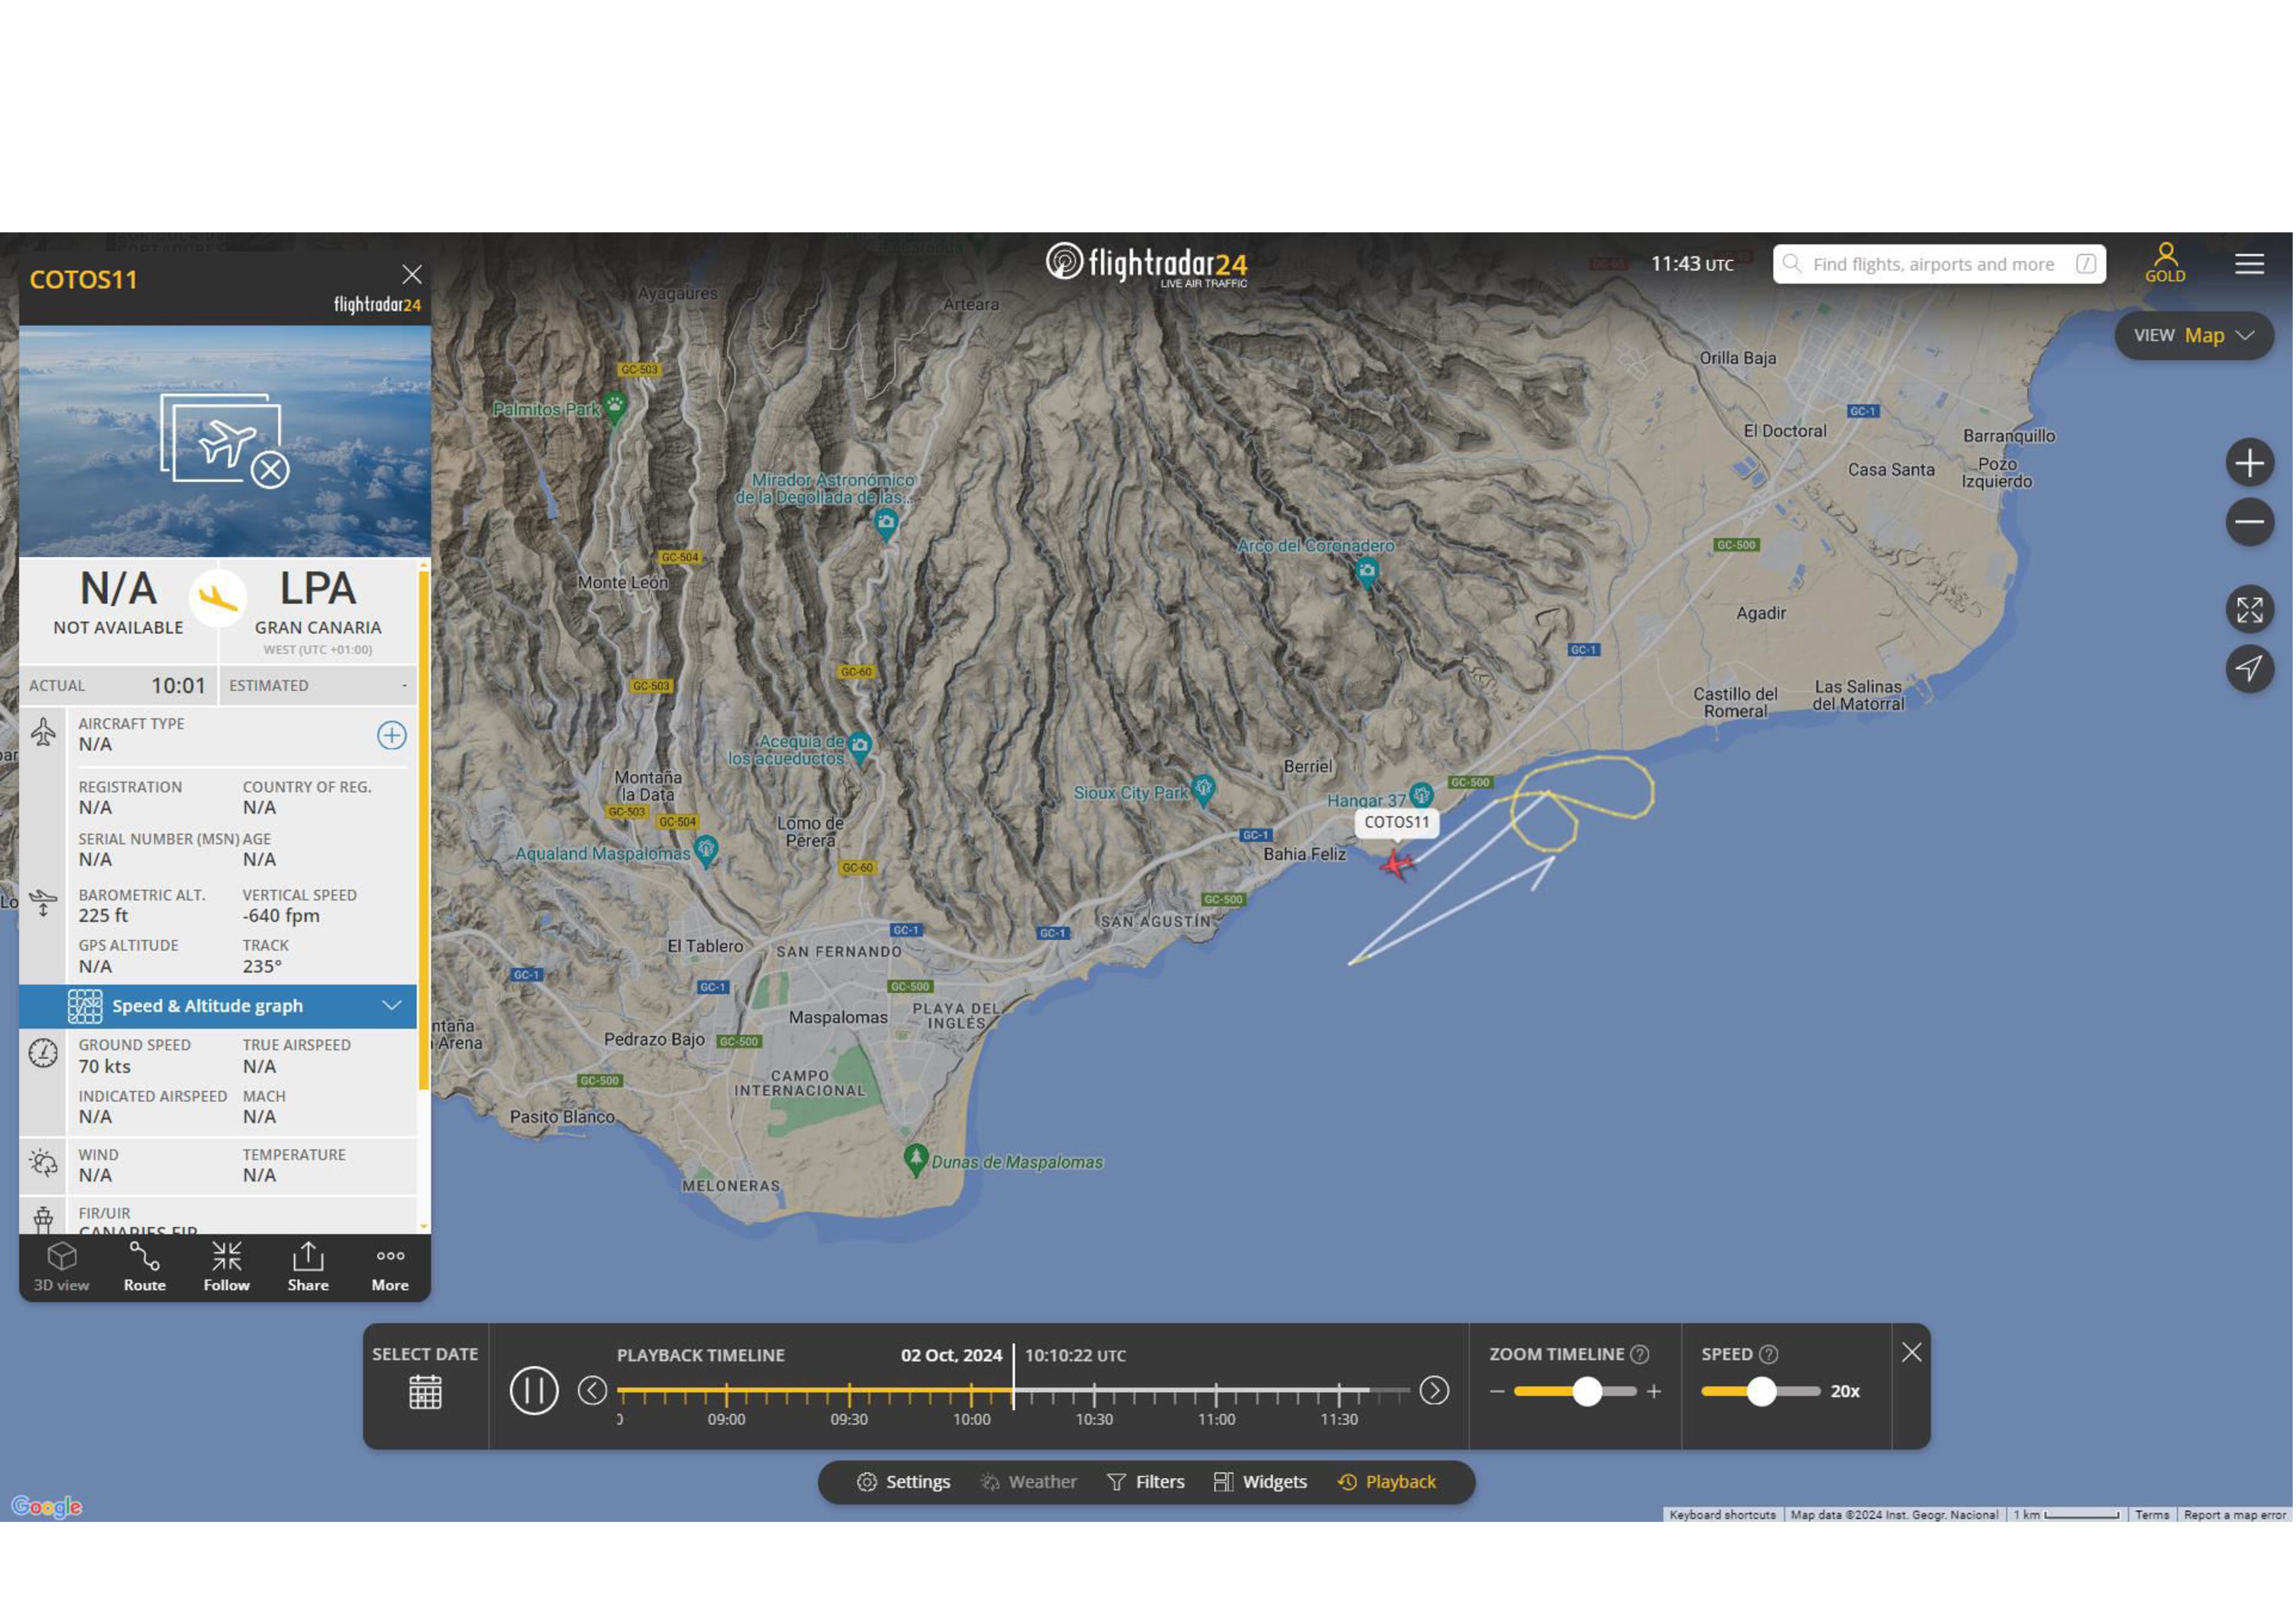2296x1624 pixels.
Task: Click the Hangar 37 marker
Action: (x=1421, y=796)
